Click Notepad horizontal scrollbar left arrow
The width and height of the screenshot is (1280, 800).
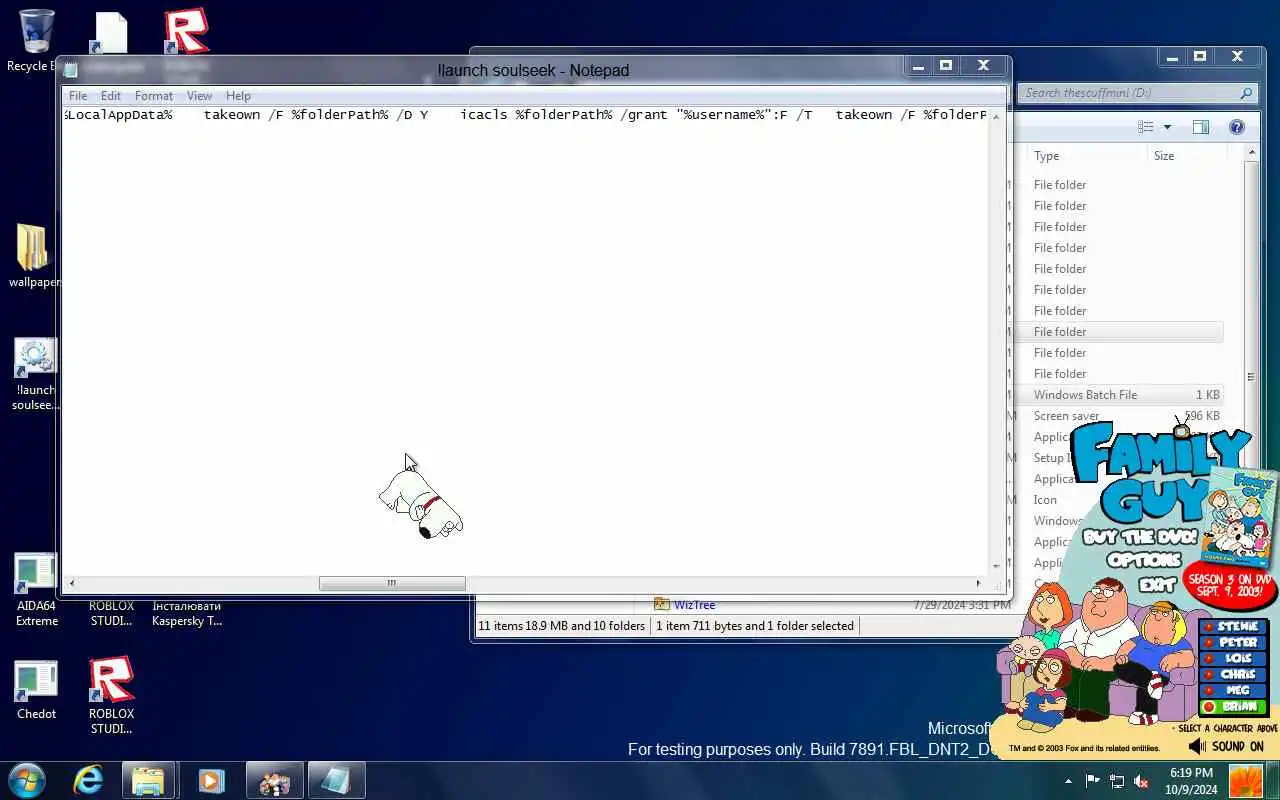click(71, 583)
